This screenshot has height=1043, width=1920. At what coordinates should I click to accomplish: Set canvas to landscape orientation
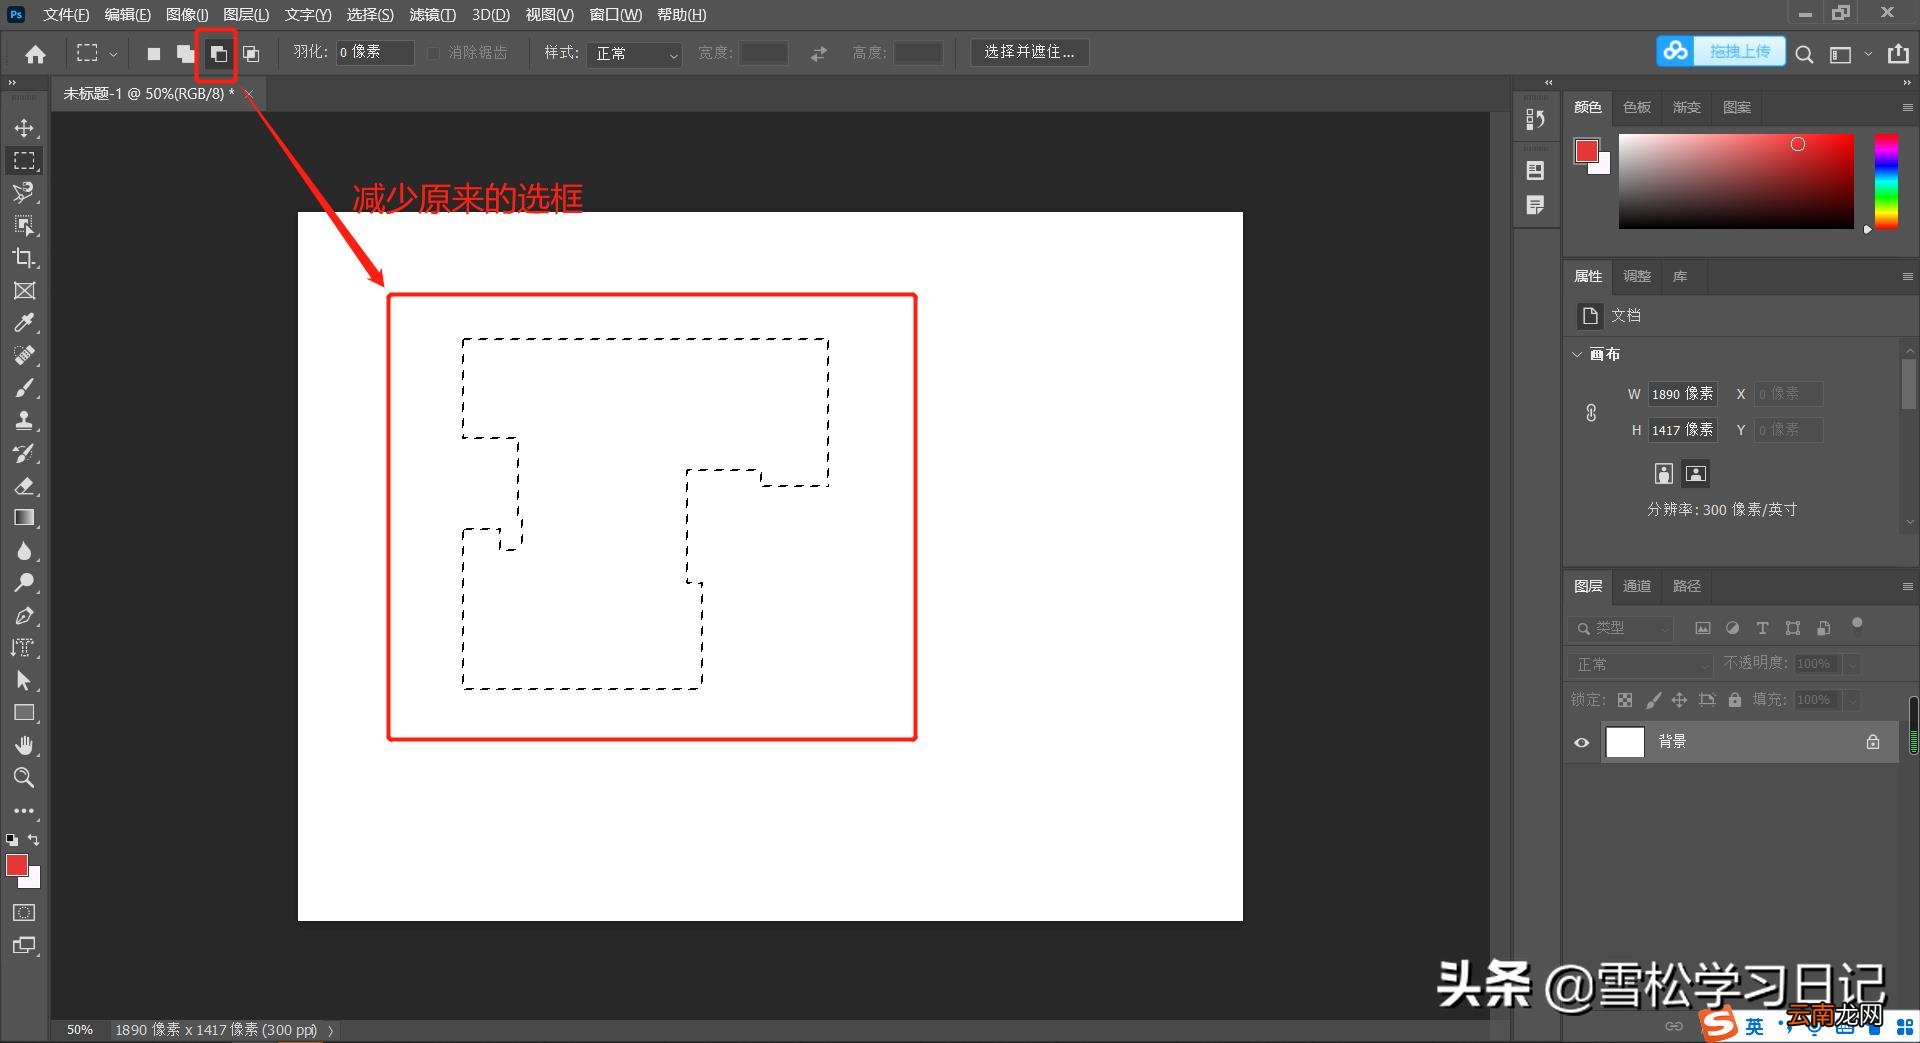coord(1696,473)
